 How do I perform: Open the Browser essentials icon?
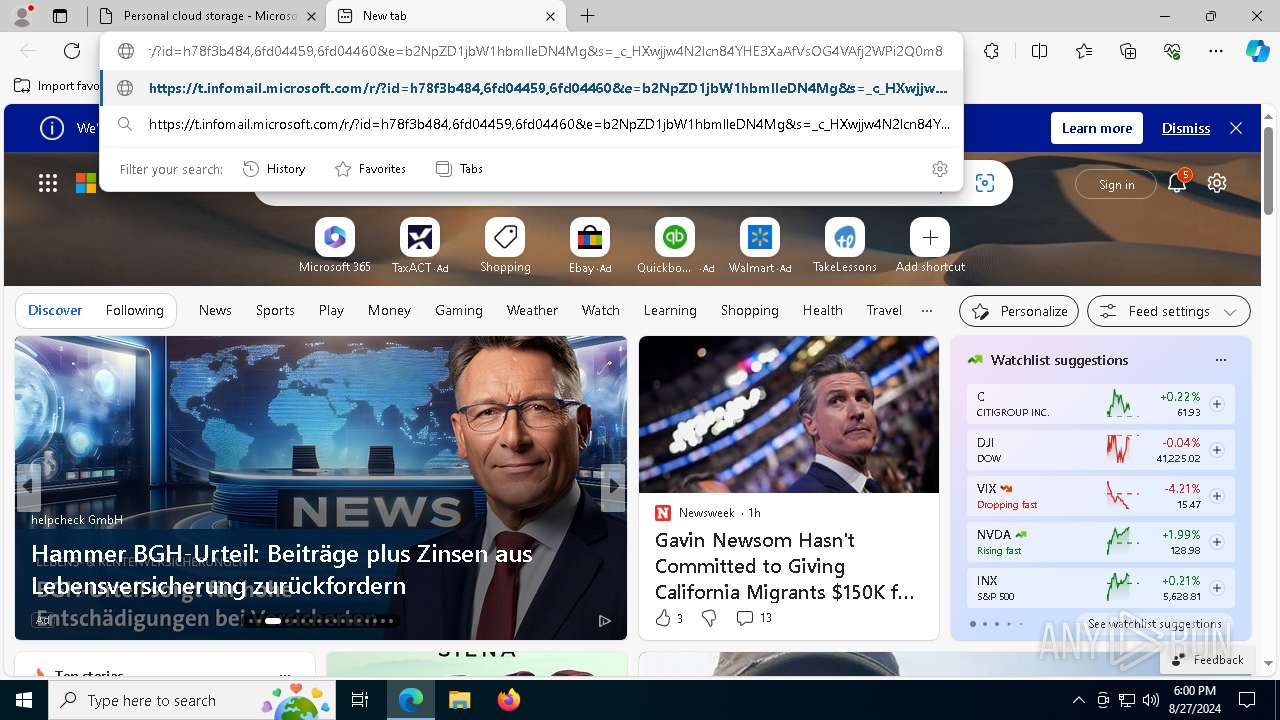pyautogui.click(x=1172, y=51)
